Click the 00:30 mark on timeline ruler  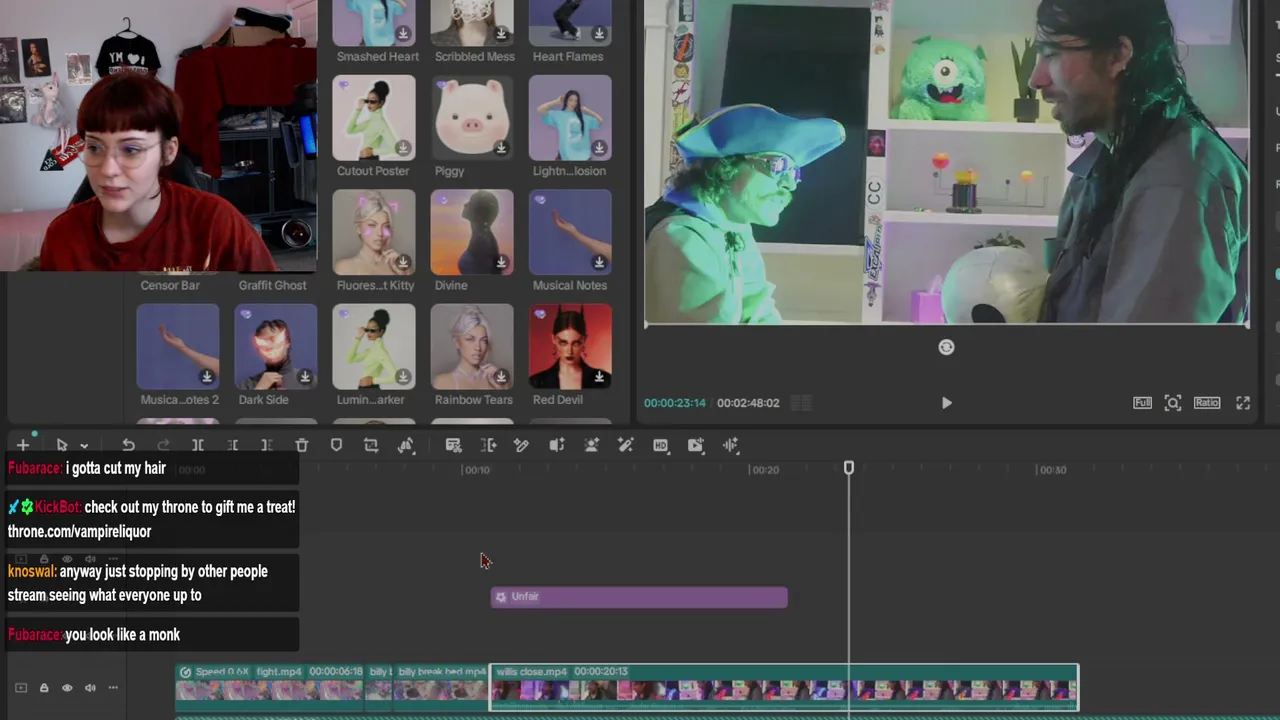pos(1053,470)
